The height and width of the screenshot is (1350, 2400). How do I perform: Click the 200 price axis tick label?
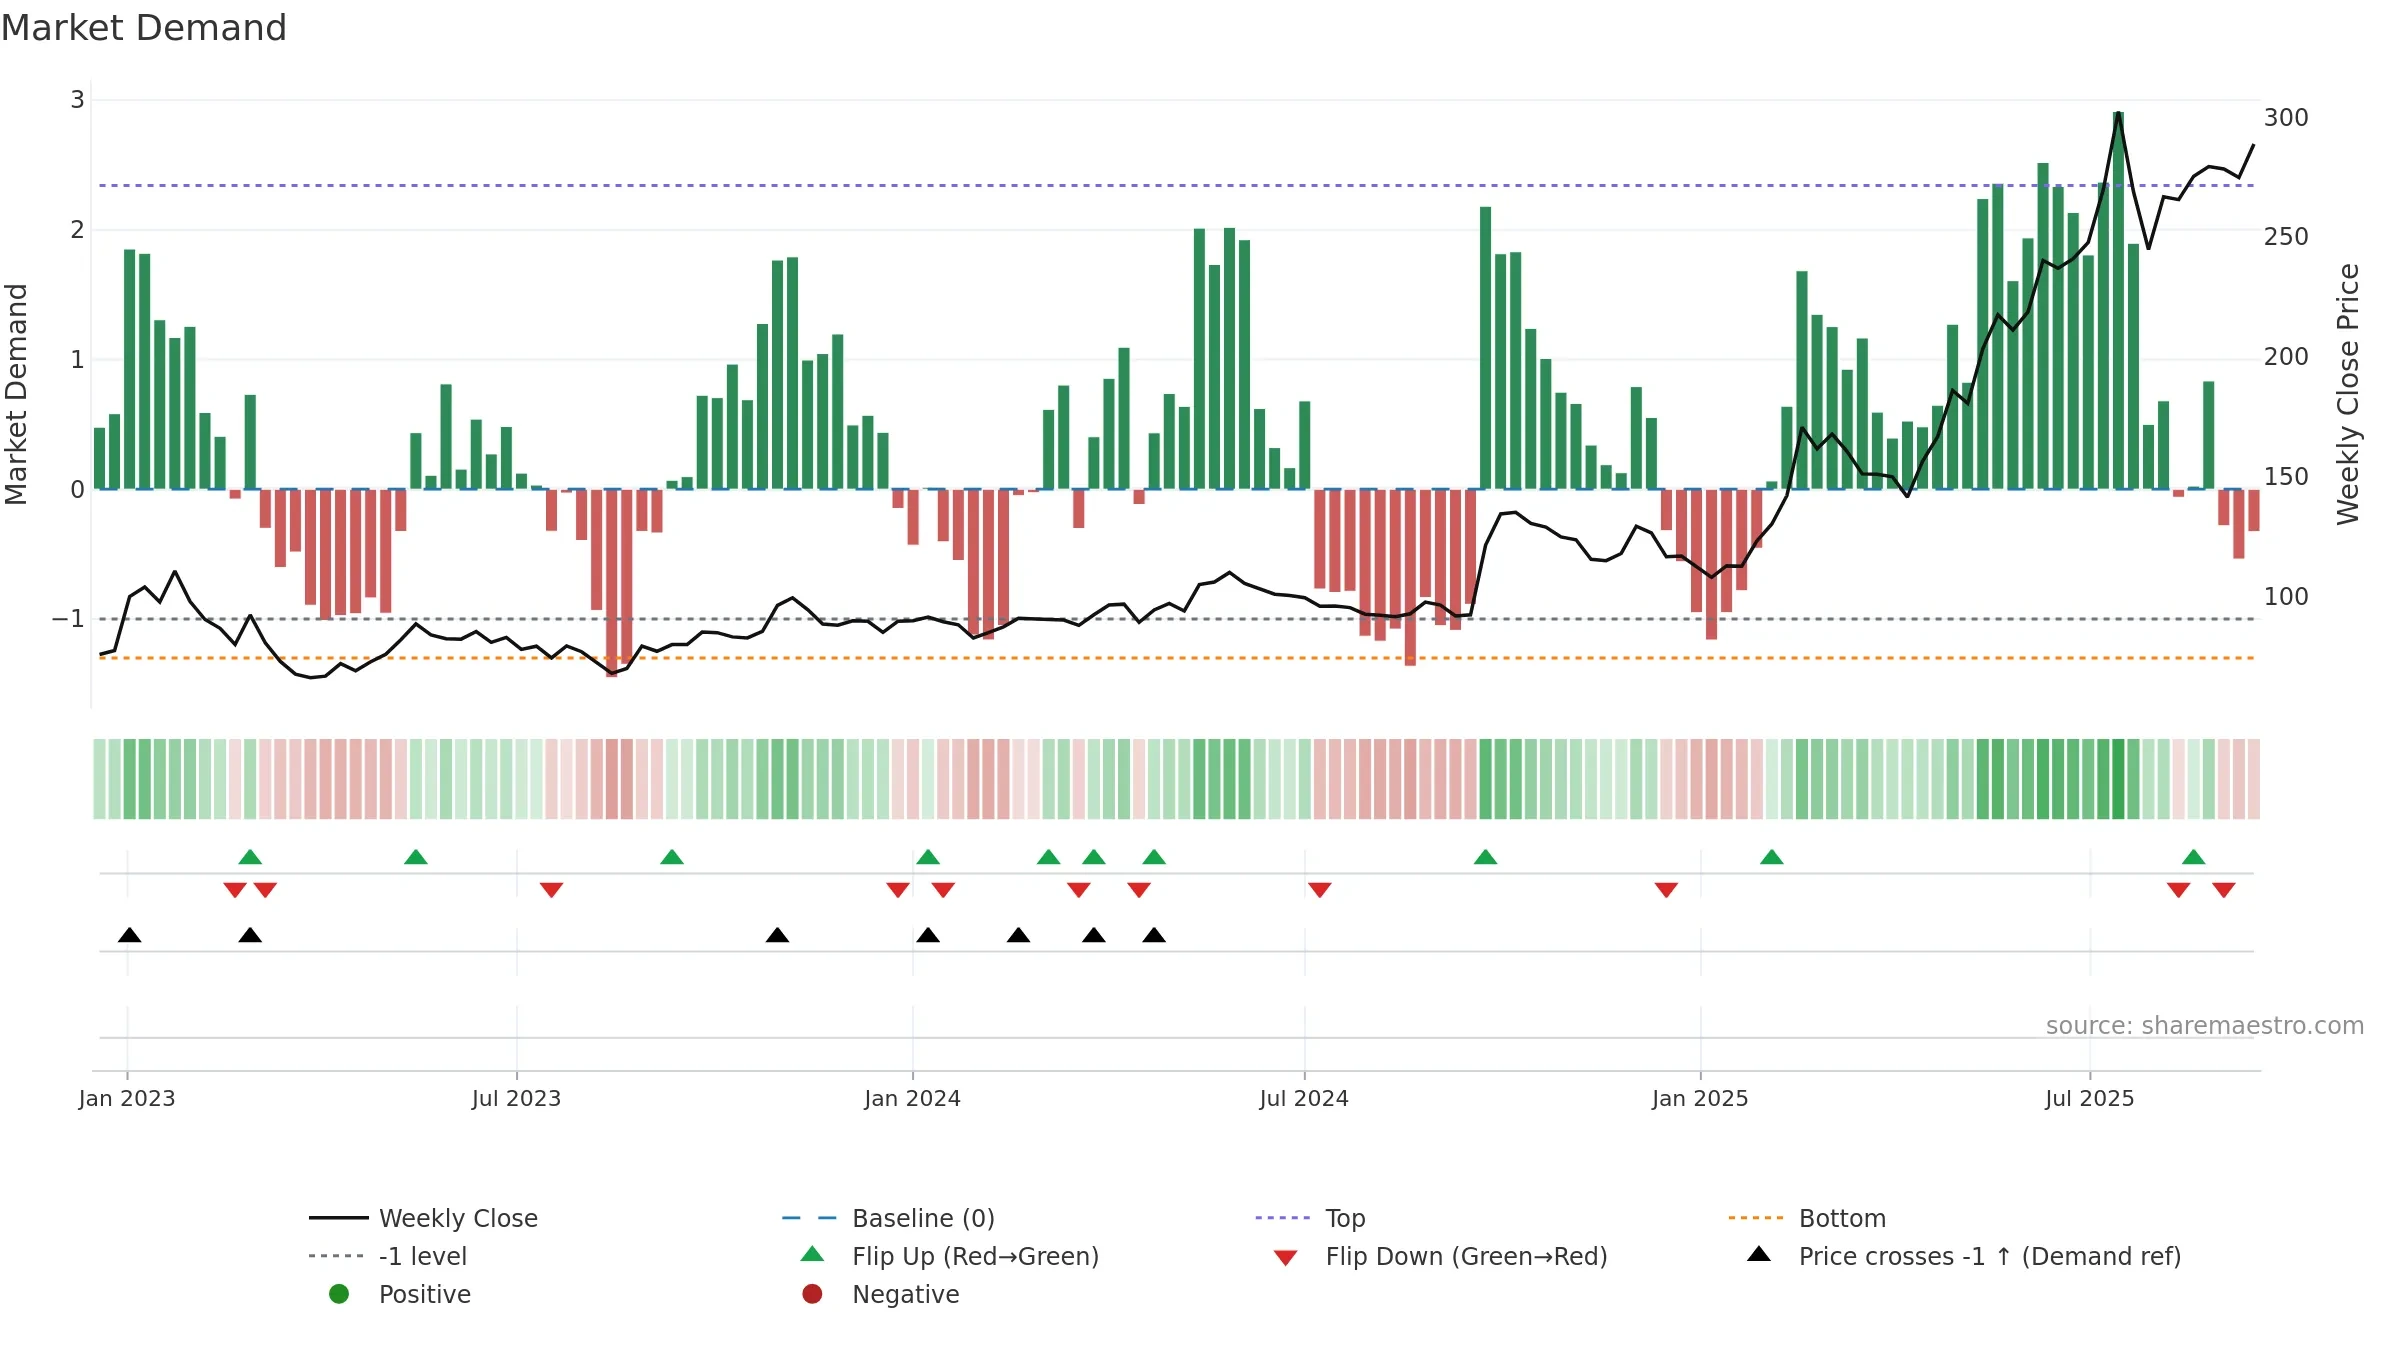[x=2286, y=357]
